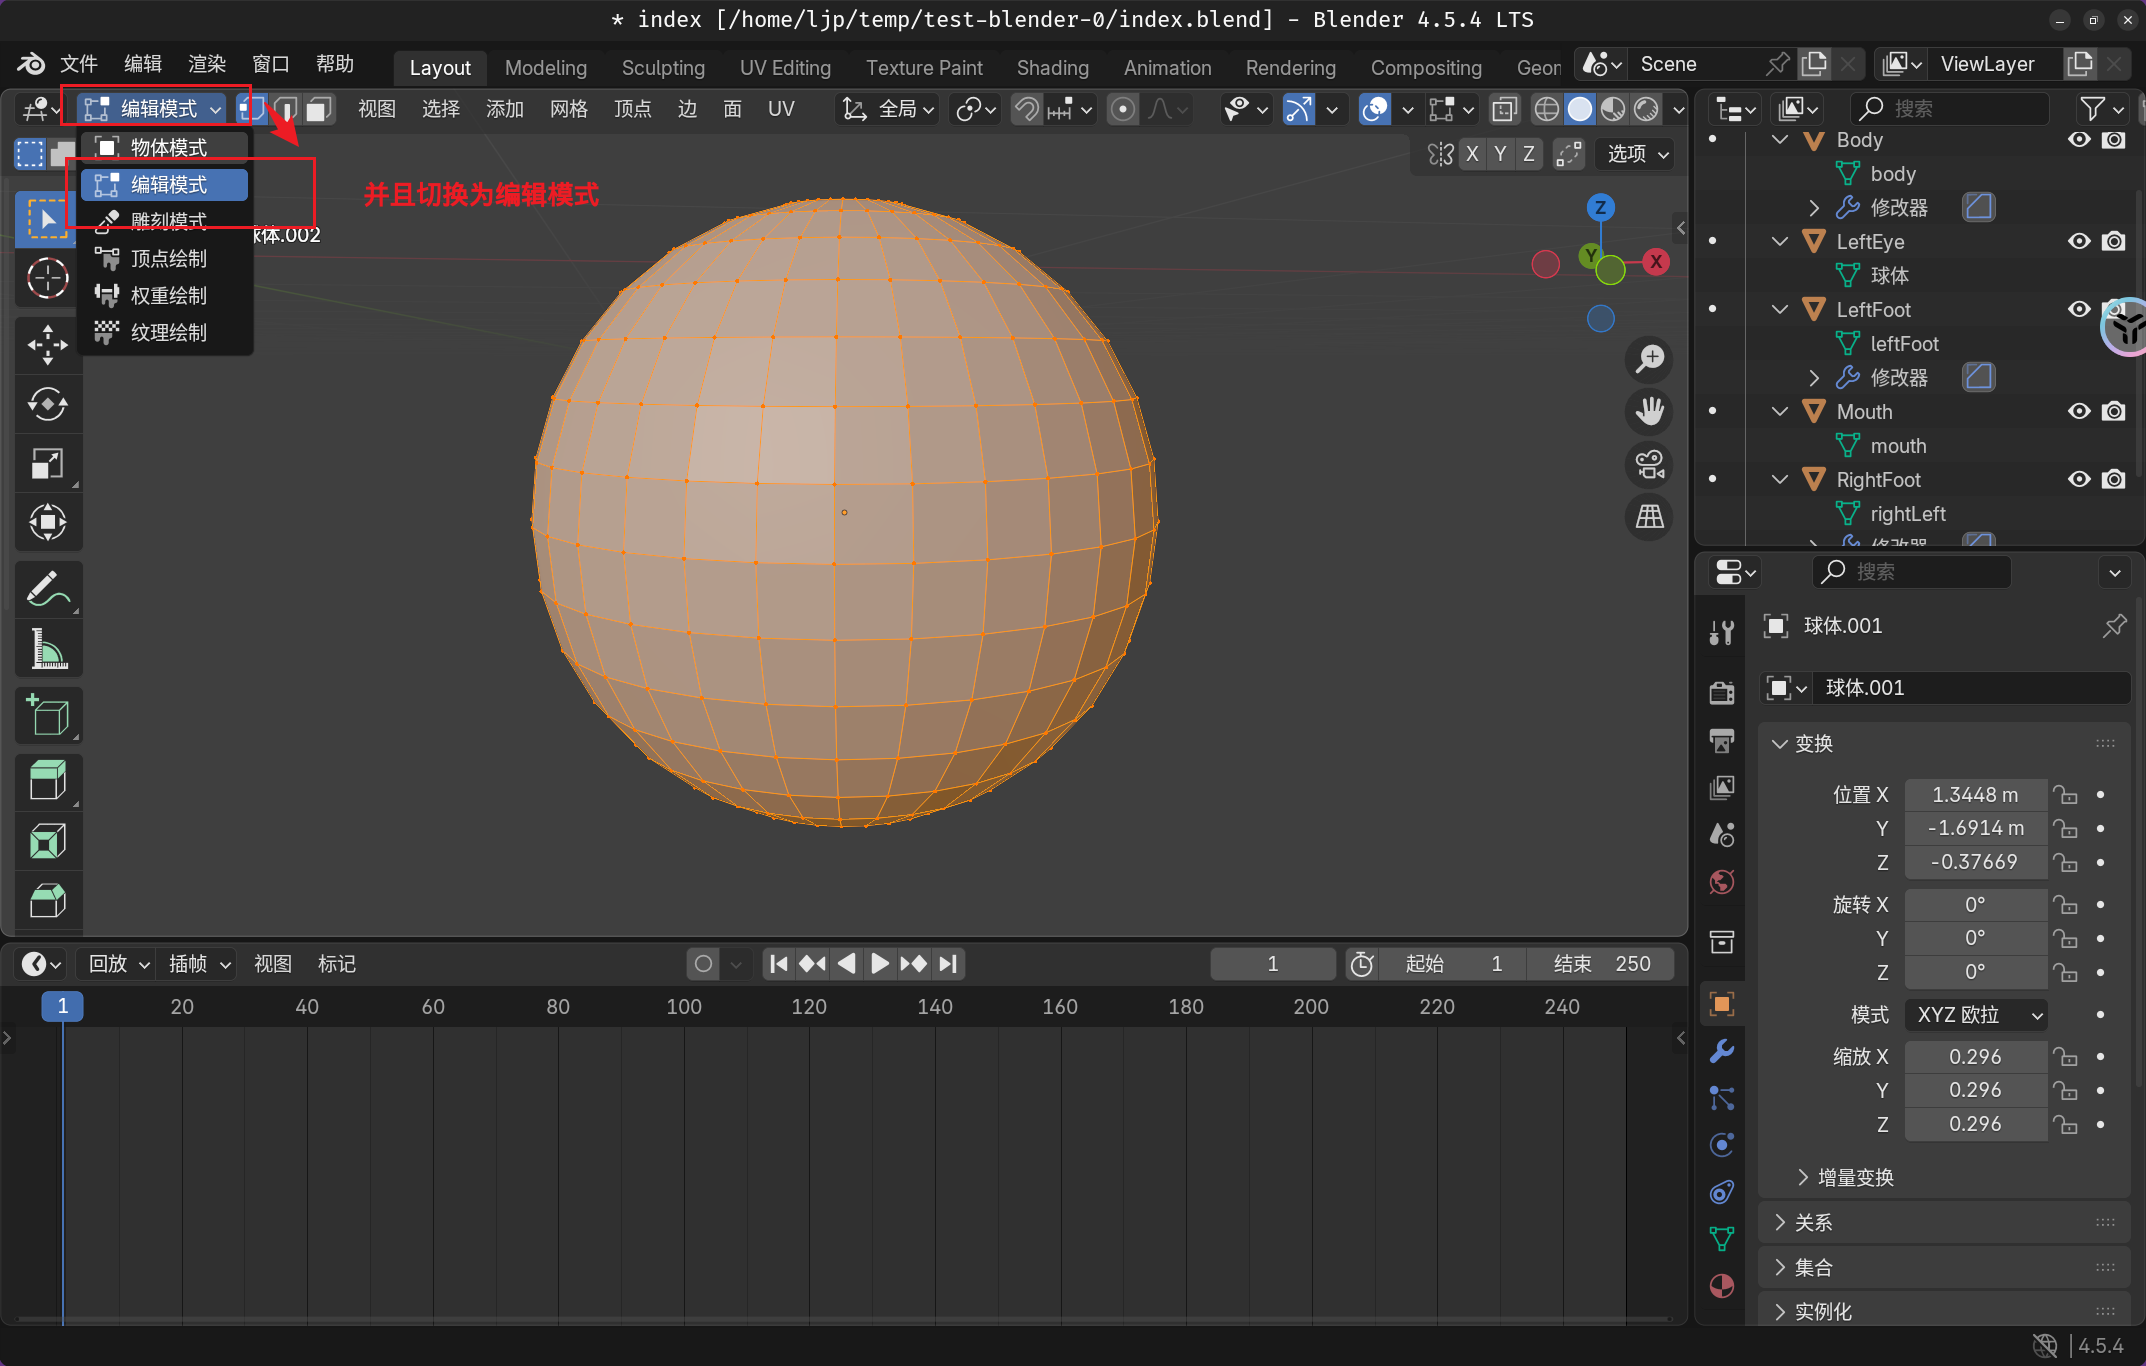This screenshot has width=2146, height=1366.
Task: Collapse the Body collection in outliner
Action: tap(1780, 140)
